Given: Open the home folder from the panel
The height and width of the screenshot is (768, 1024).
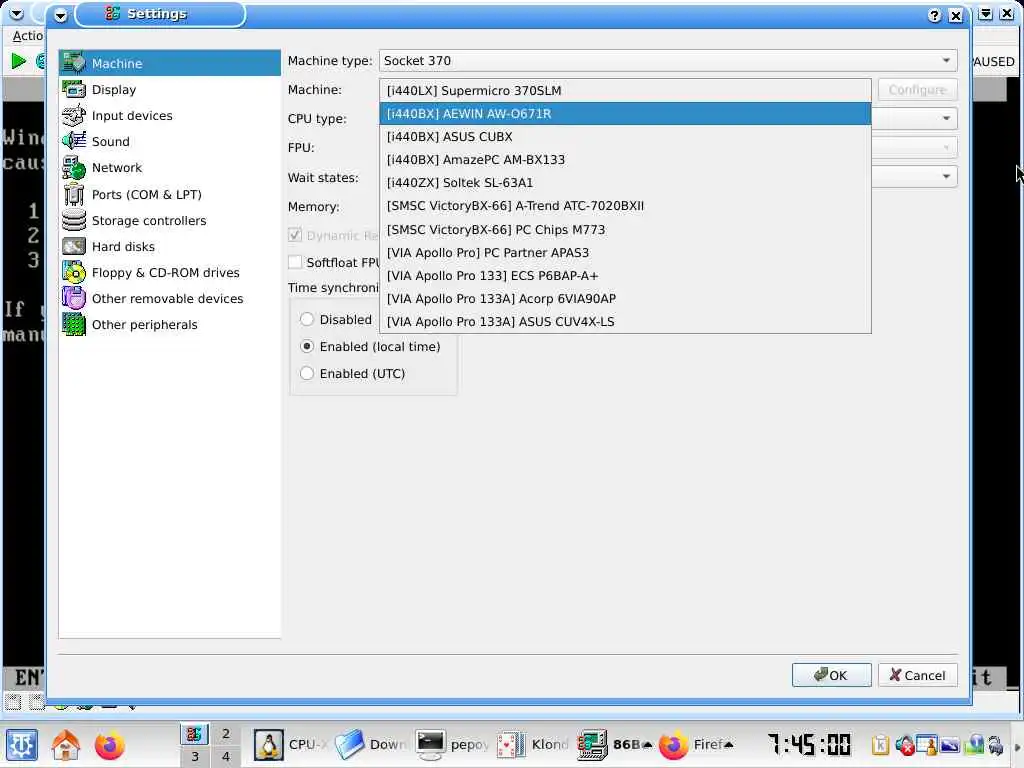Looking at the screenshot, I should pos(66,745).
